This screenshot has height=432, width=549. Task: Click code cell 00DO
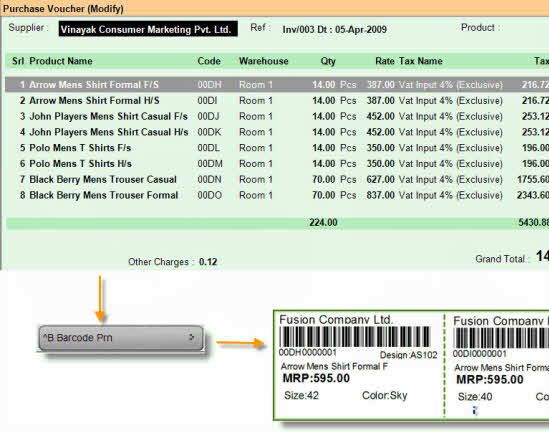click(x=210, y=195)
